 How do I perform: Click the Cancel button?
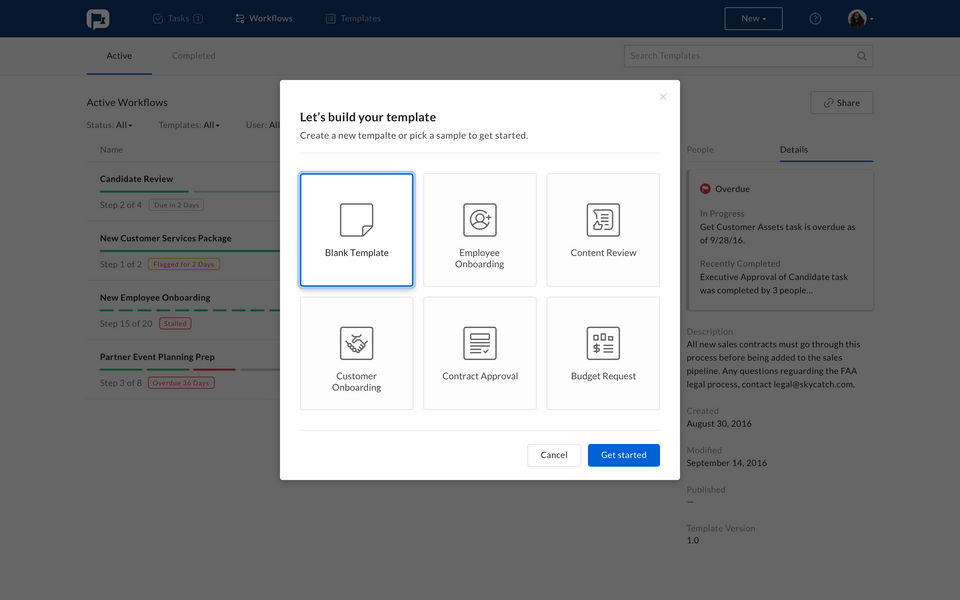(553, 455)
